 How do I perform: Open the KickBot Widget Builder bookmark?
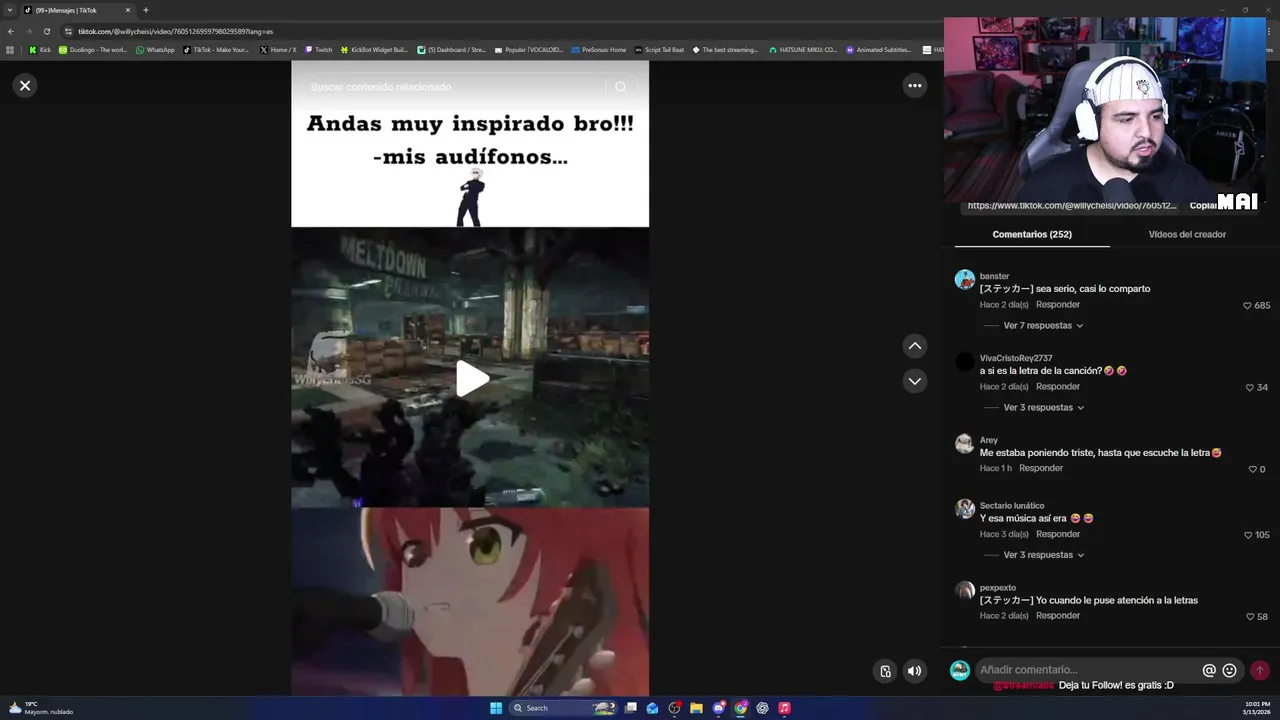click(x=374, y=49)
